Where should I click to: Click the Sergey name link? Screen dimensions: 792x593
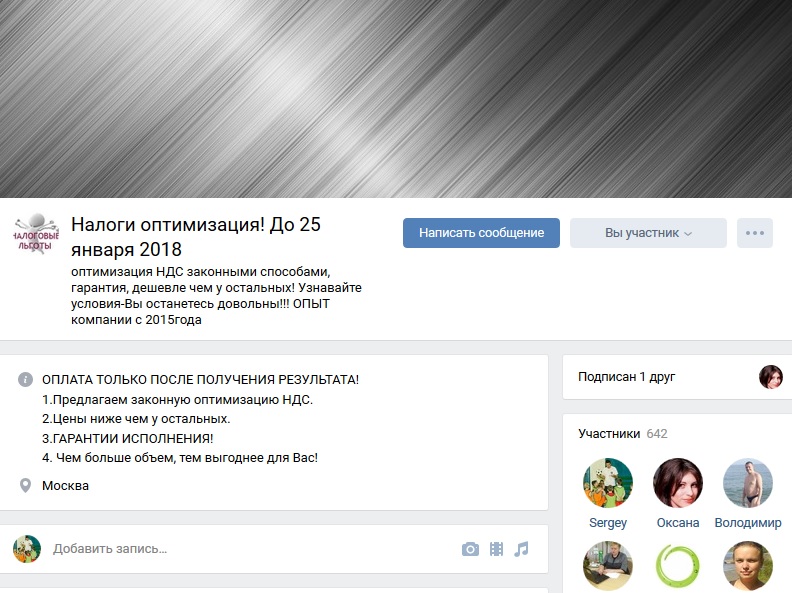coord(608,523)
